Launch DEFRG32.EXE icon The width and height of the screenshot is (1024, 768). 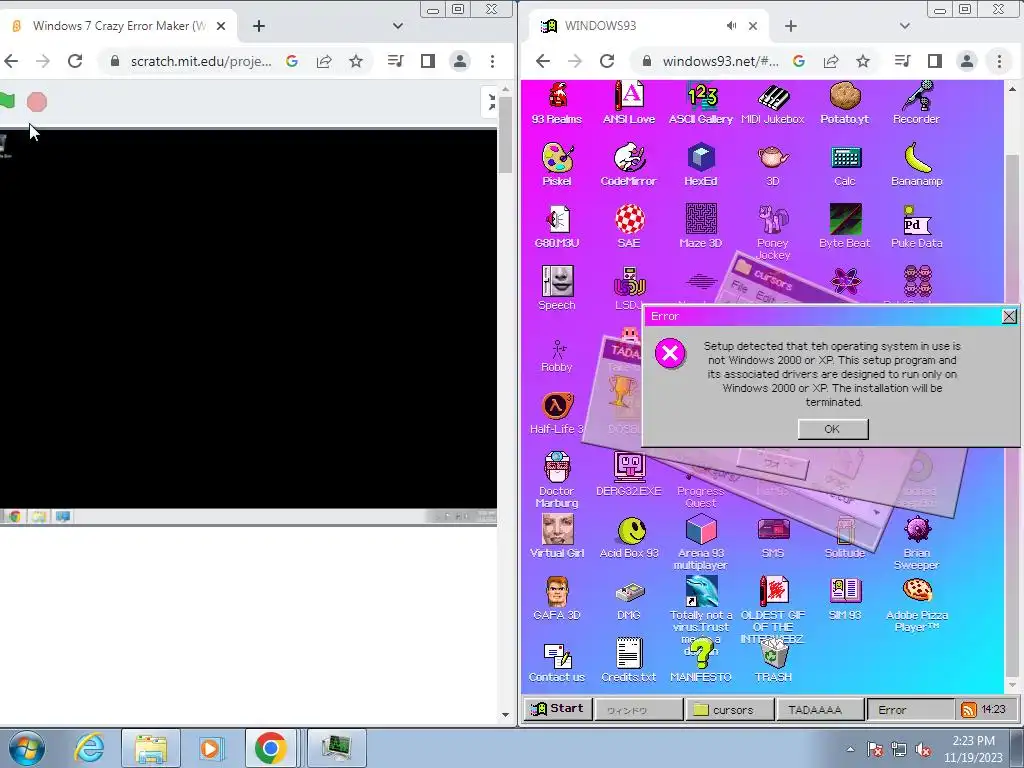click(628, 474)
